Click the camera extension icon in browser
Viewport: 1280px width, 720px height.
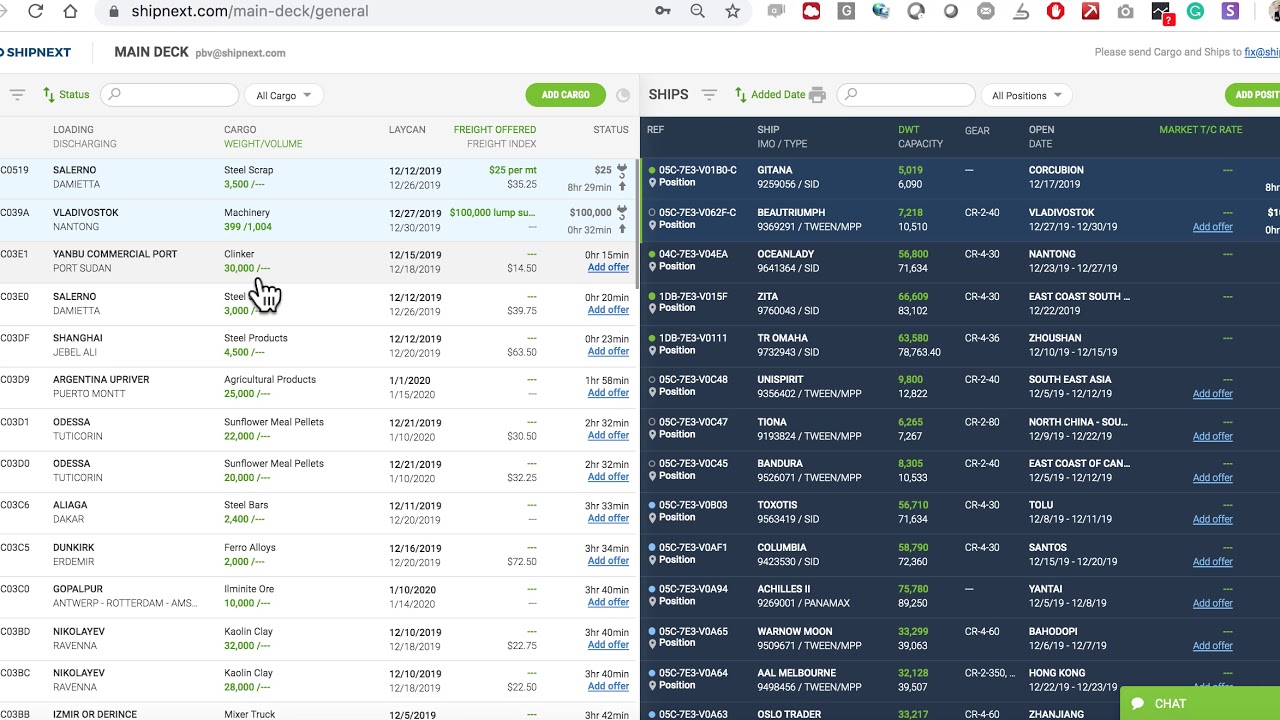1126,11
